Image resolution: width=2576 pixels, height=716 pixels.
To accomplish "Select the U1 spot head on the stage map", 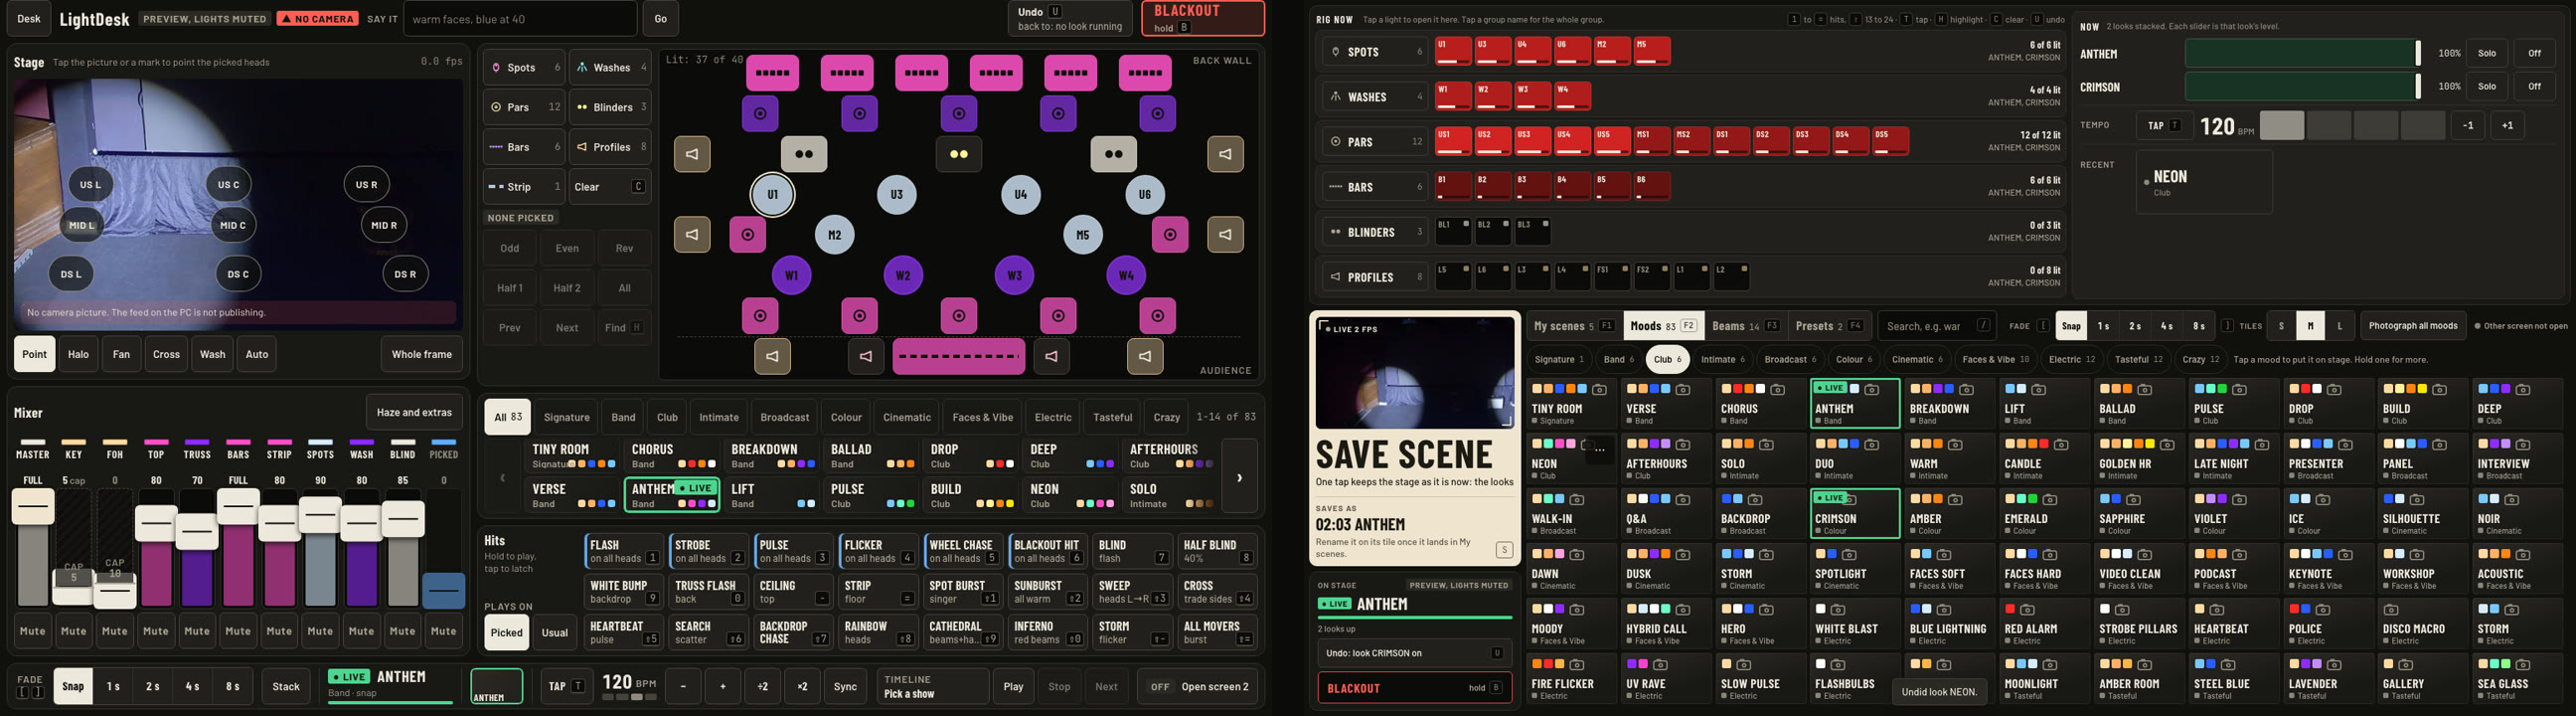I will [772, 194].
